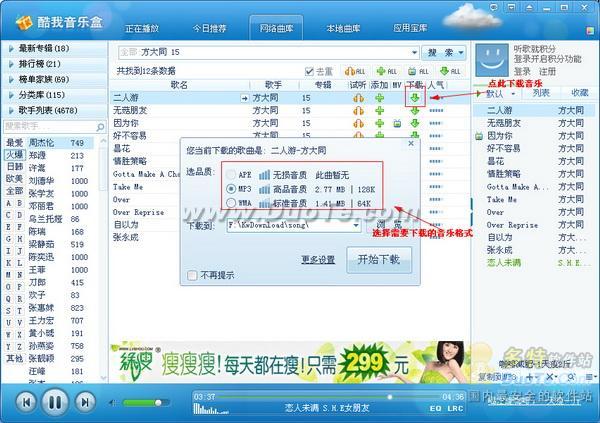The image size is (600, 423).
Task: Preview 因为你 with headphone icon
Action: pyautogui.click(x=359, y=123)
